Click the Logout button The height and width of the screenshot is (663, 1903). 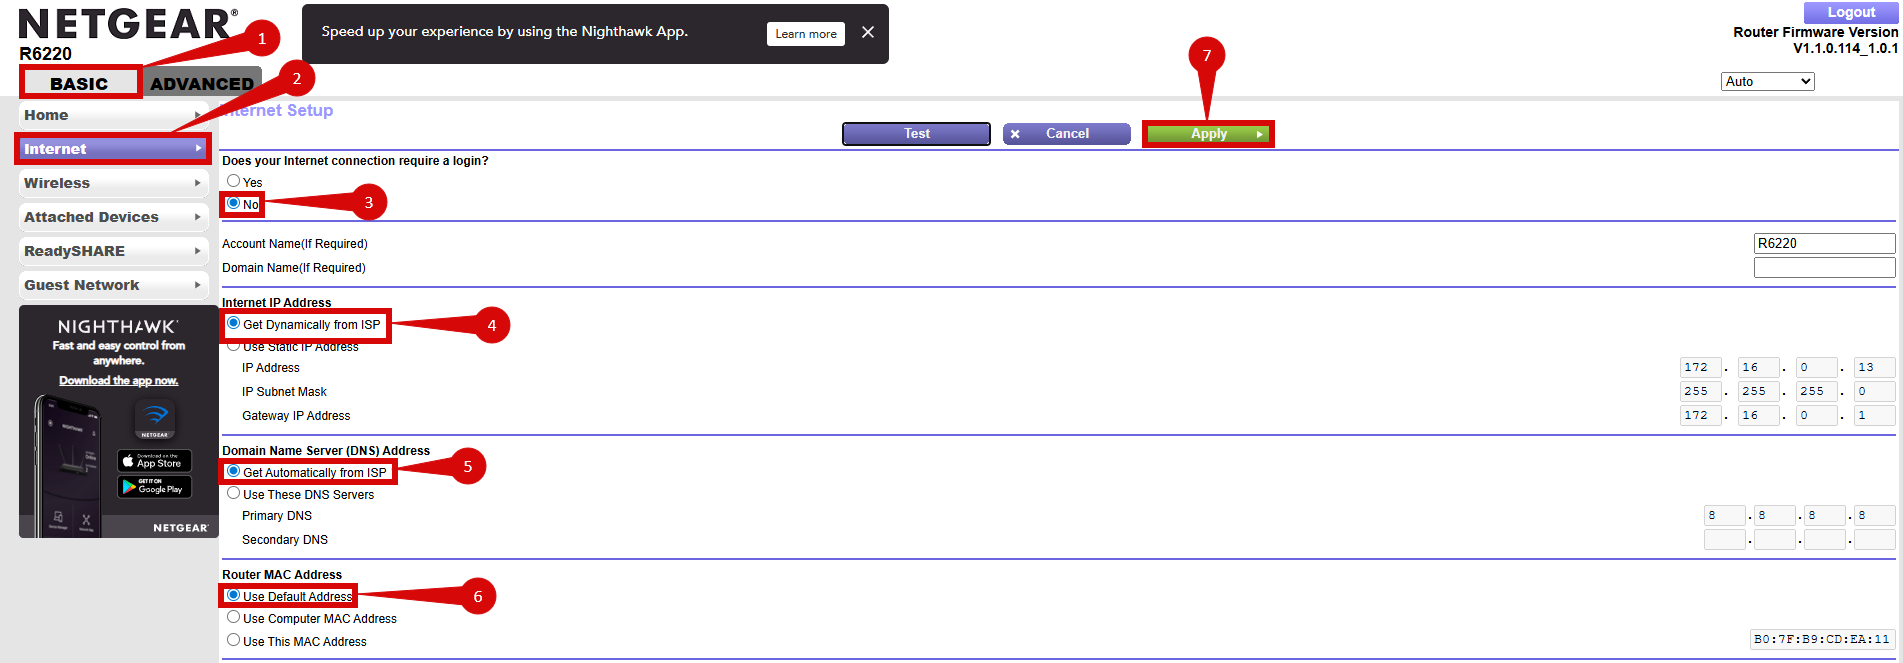(x=1851, y=12)
